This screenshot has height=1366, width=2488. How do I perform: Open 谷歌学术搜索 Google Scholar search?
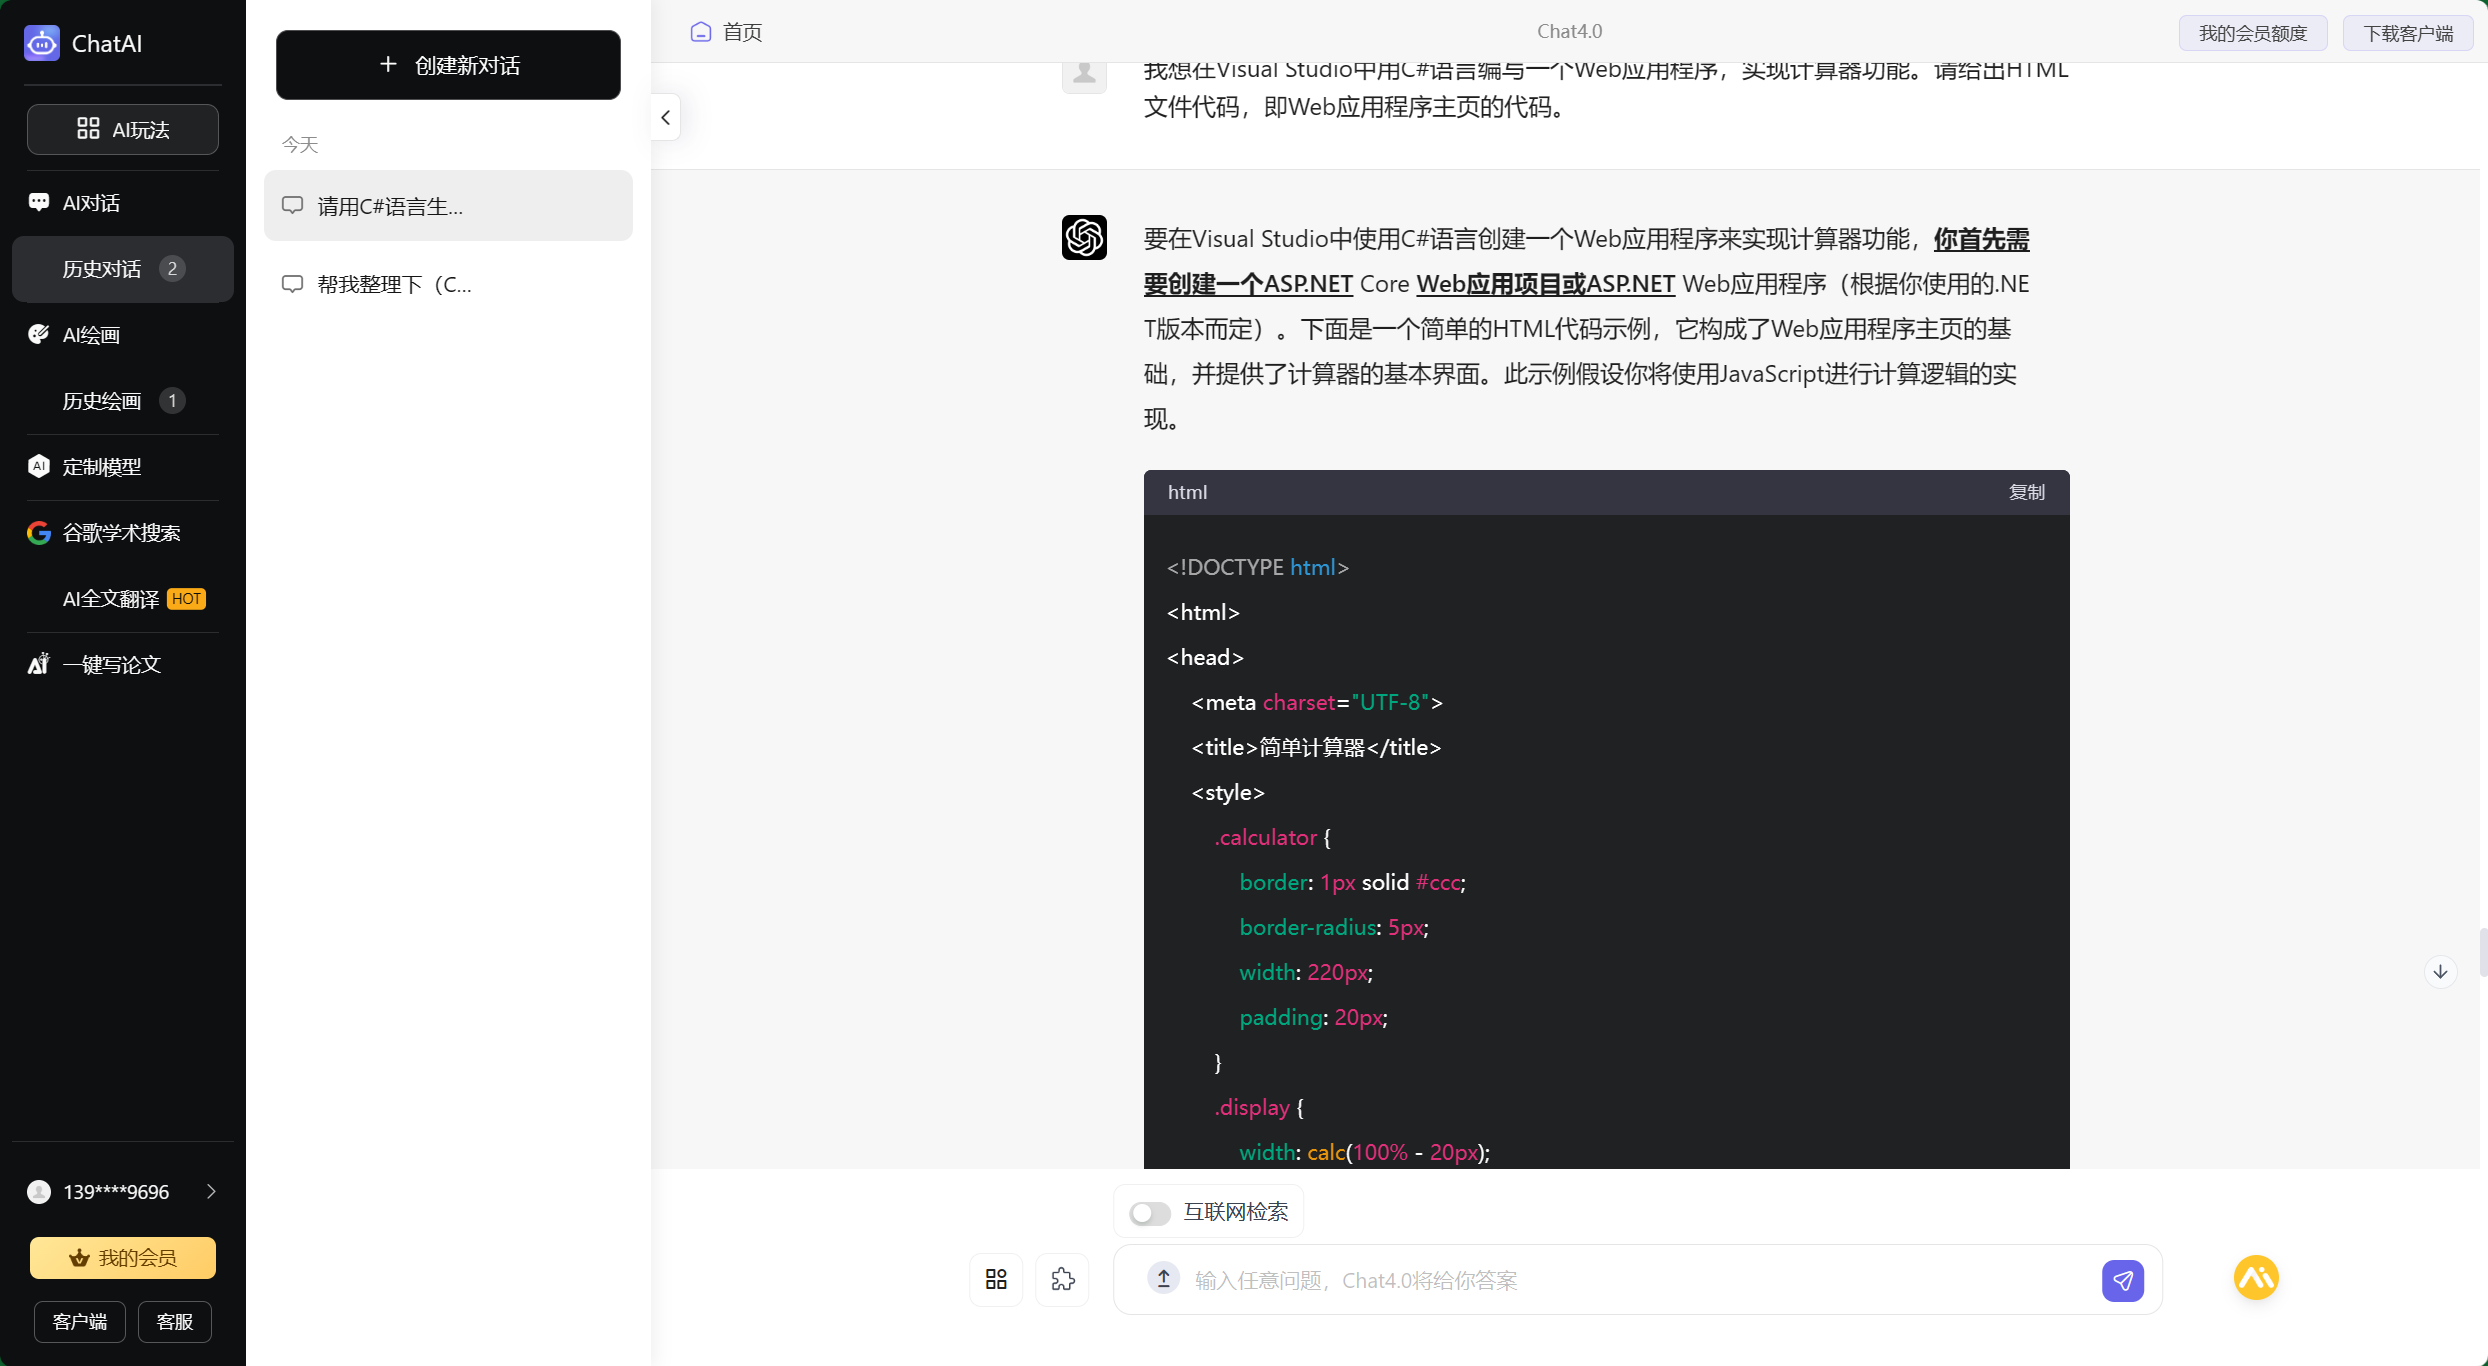click(120, 532)
